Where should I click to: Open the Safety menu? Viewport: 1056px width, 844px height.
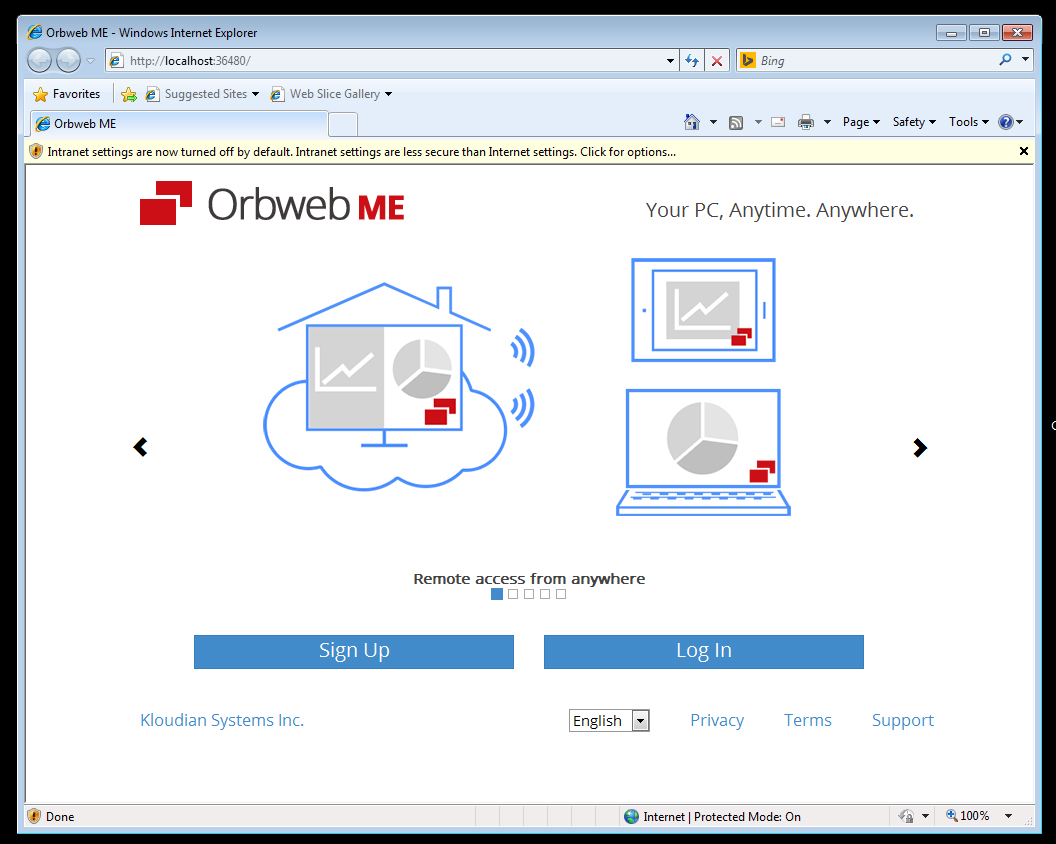(x=914, y=122)
